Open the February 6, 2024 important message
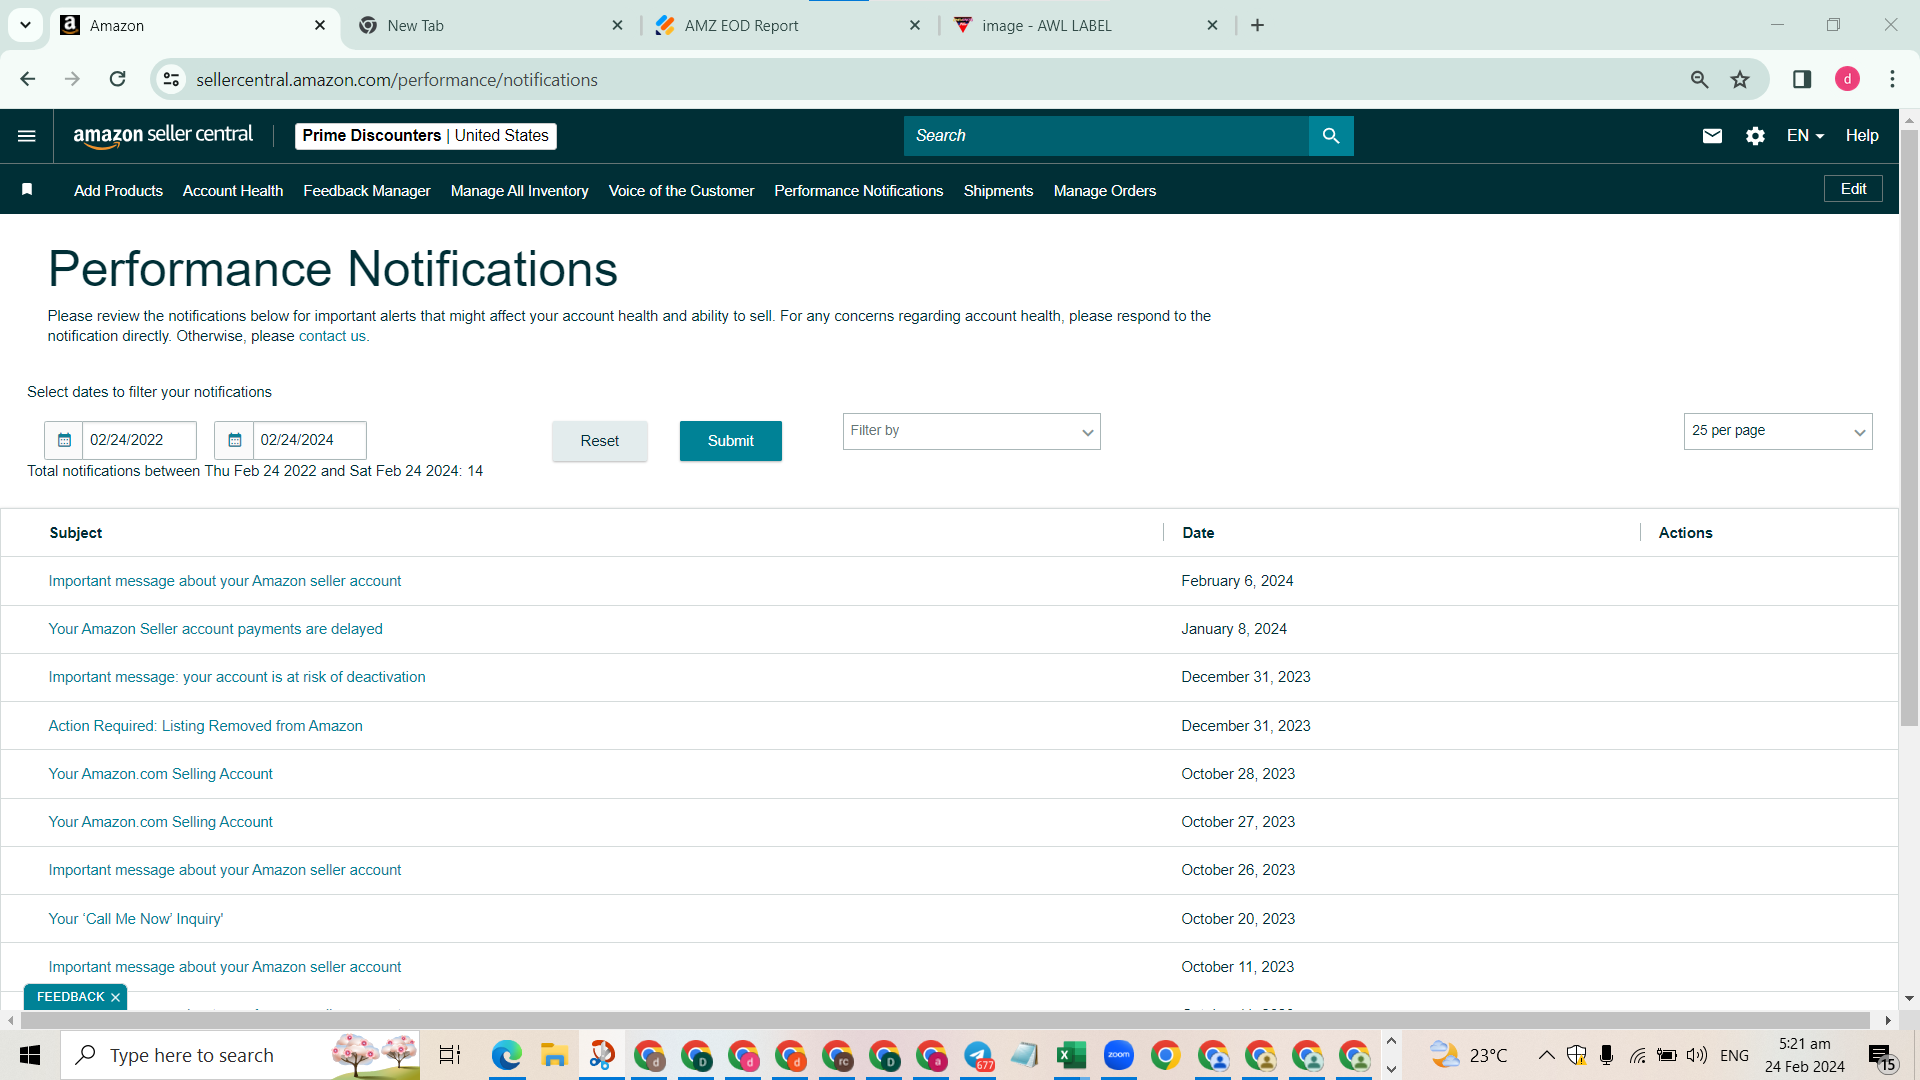 (x=225, y=581)
